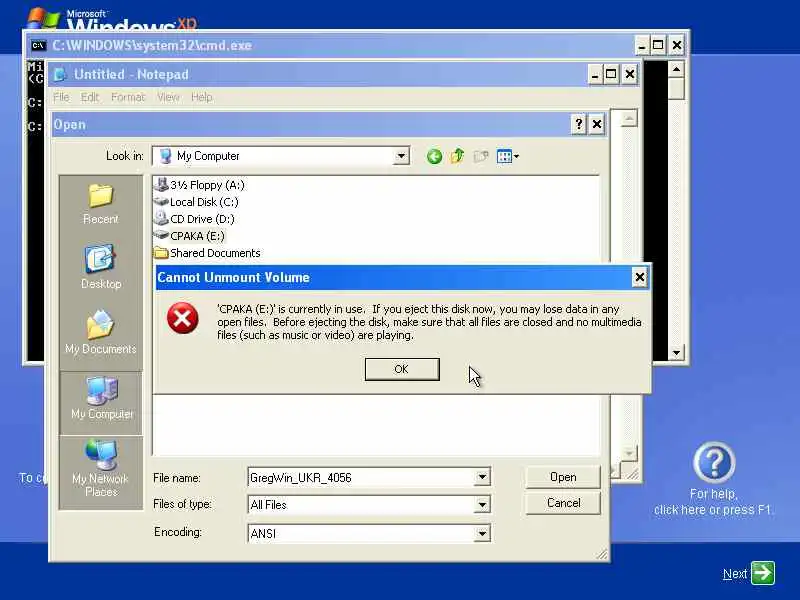Image resolution: width=800 pixels, height=600 pixels.
Task: Click the Next link text
Action: coord(735,574)
